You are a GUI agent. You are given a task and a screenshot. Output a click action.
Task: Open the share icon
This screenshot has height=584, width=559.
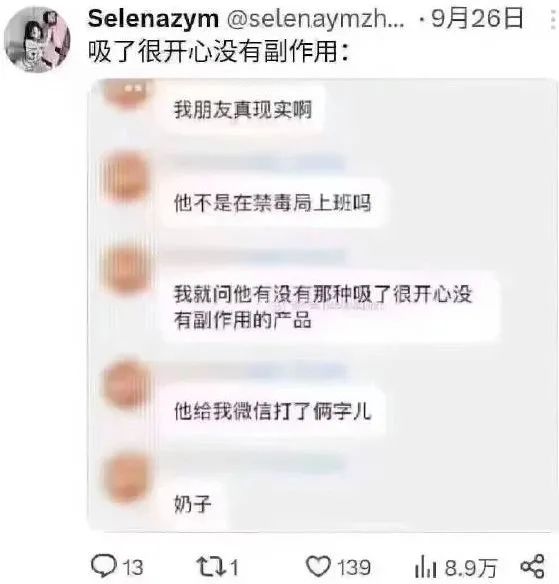coord(533,566)
